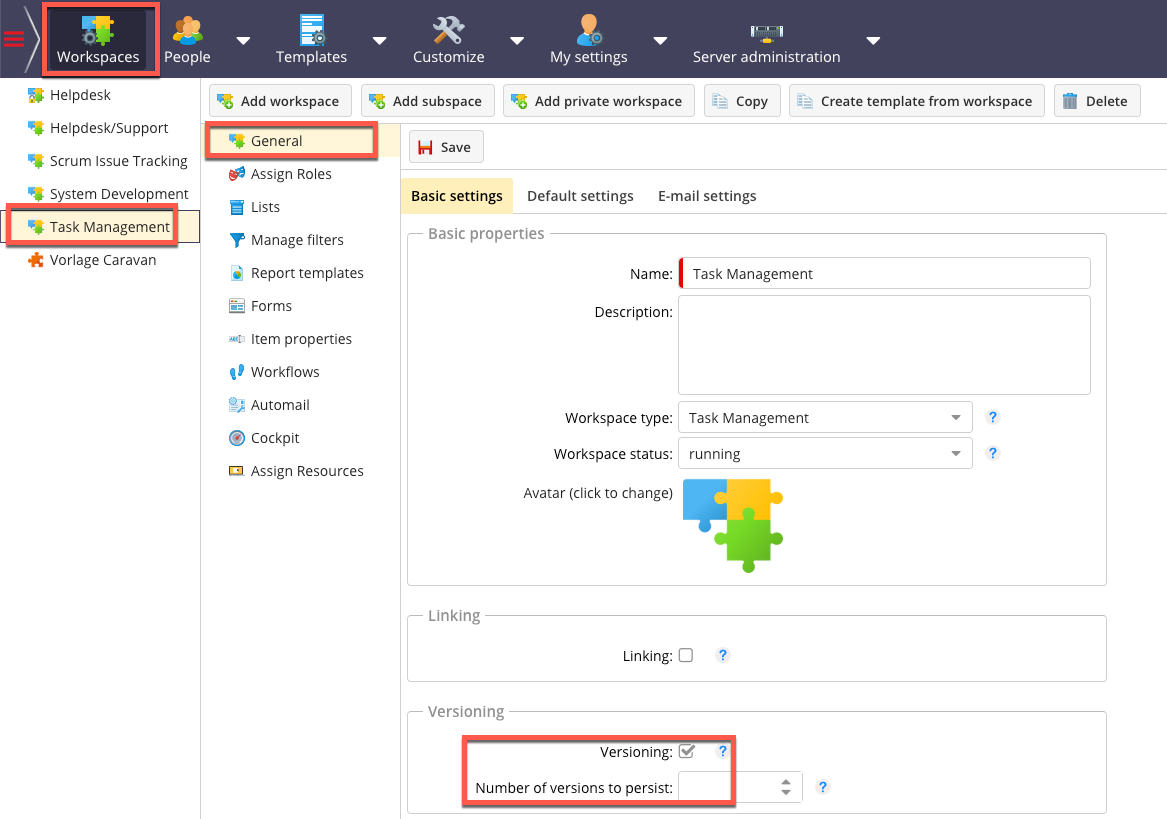Click the help icon beside Workspace type
Screen dimensions: 1167x819
click(x=993, y=417)
